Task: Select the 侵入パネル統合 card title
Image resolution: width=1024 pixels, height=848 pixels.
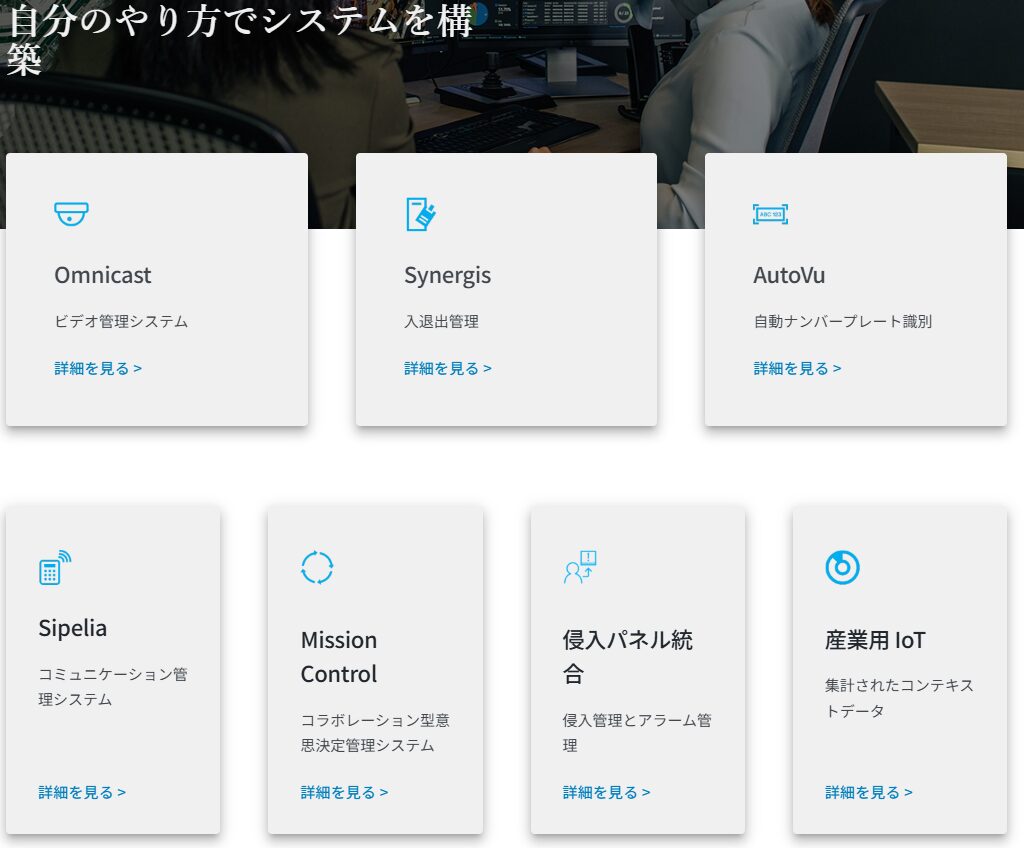Action: click(628, 657)
